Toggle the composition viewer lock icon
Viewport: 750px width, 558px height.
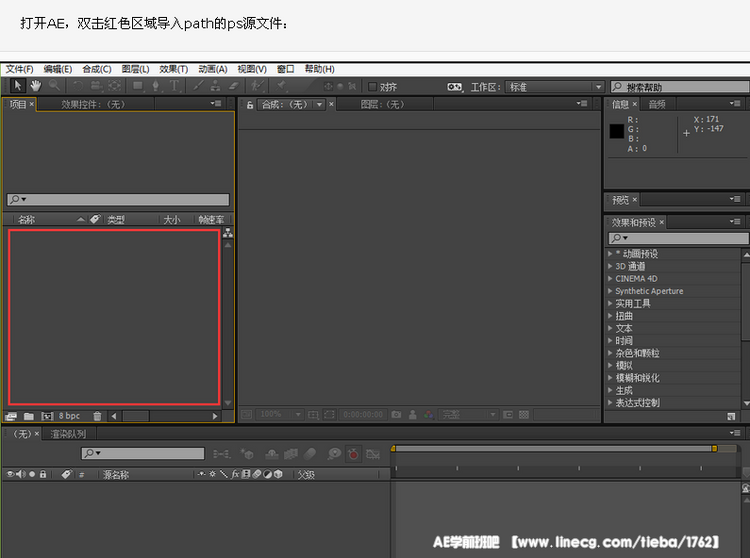[x=250, y=105]
